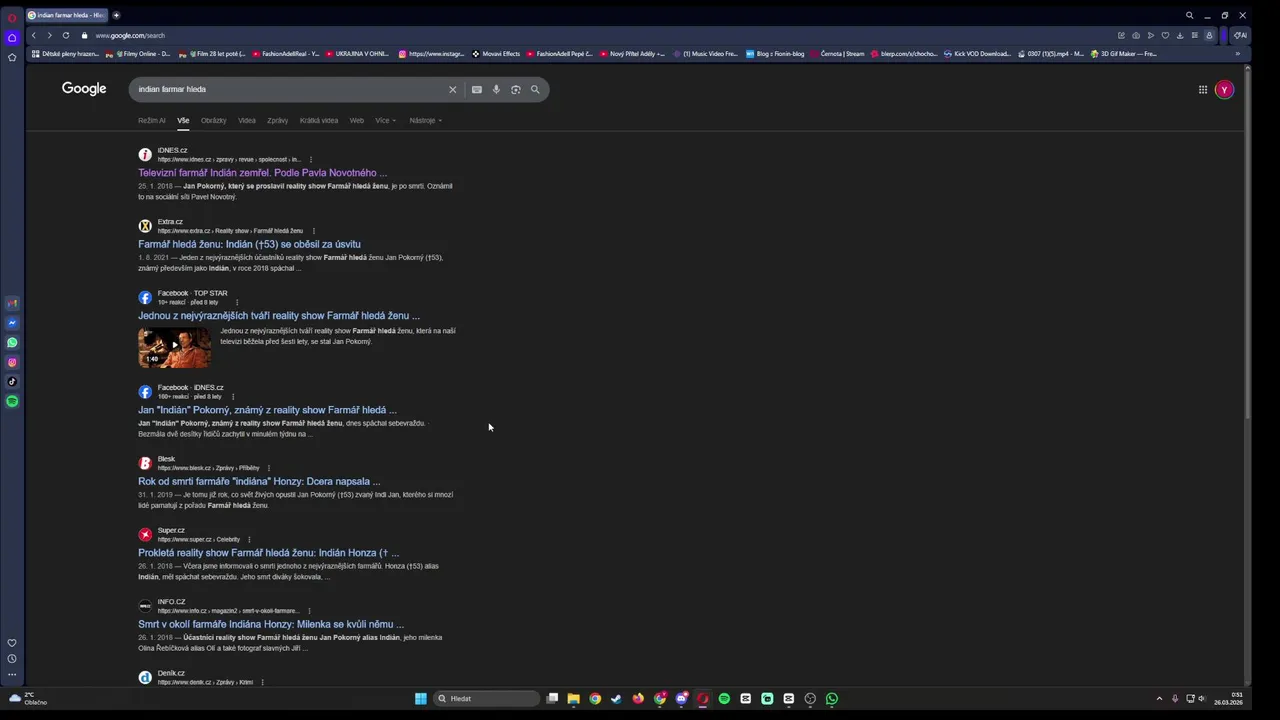
Task: Open the 'Movavi Effects' bookmark
Action: tap(496, 54)
